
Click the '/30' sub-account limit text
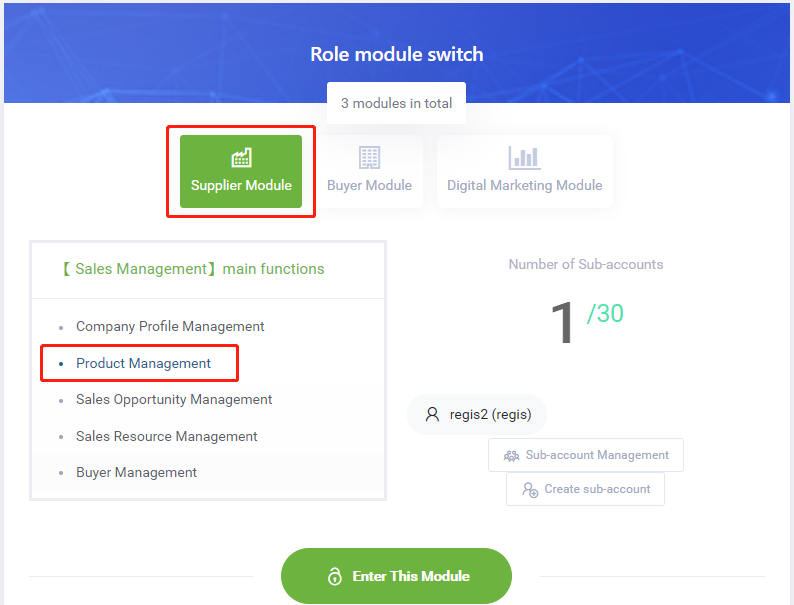[605, 313]
